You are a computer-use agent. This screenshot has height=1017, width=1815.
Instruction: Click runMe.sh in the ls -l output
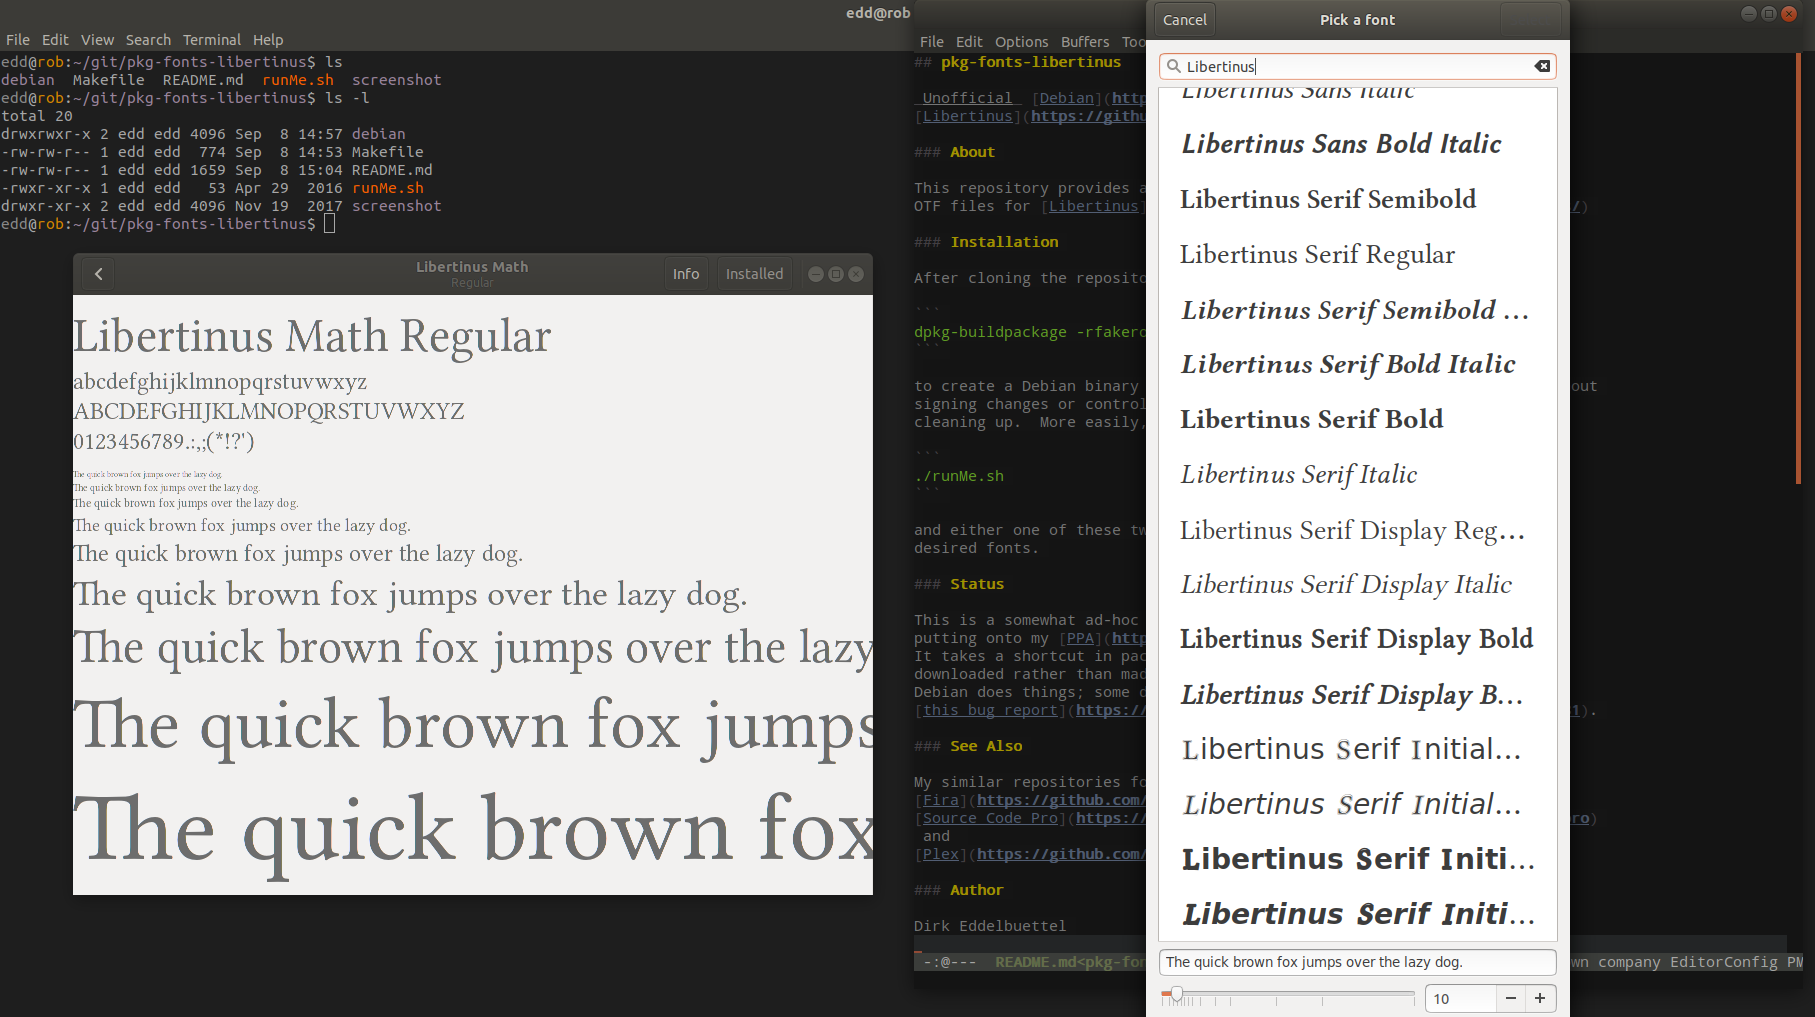[x=388, y=188]
